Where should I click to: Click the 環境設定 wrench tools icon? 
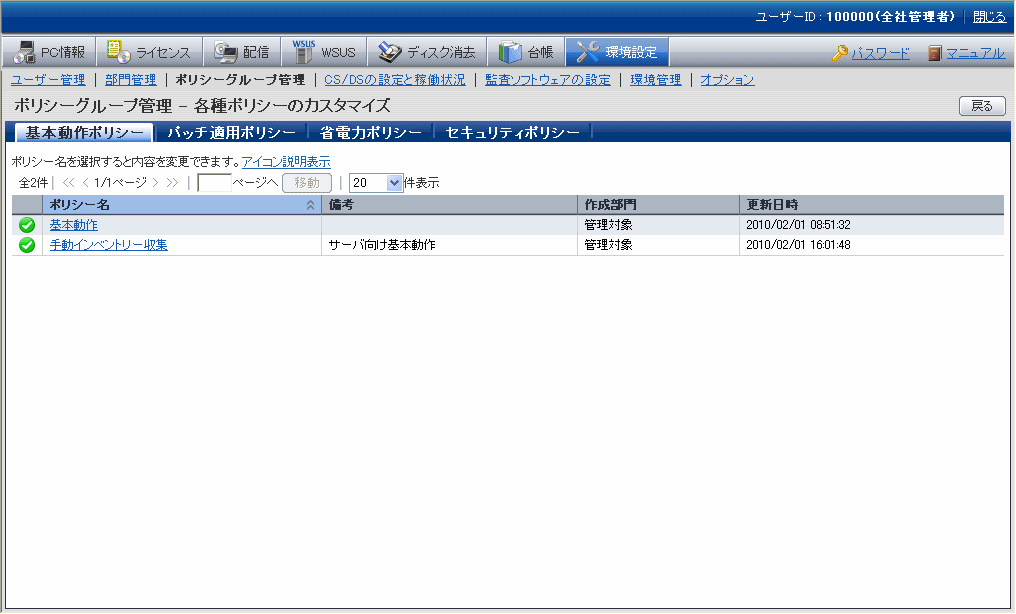[x=588, y=52]
